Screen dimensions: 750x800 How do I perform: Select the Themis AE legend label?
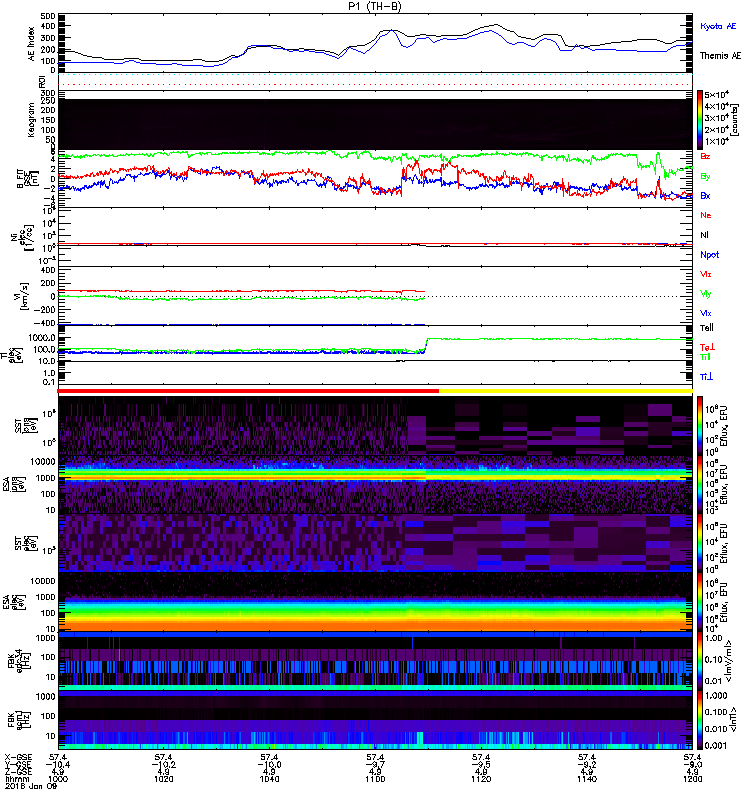click(720, 55)
